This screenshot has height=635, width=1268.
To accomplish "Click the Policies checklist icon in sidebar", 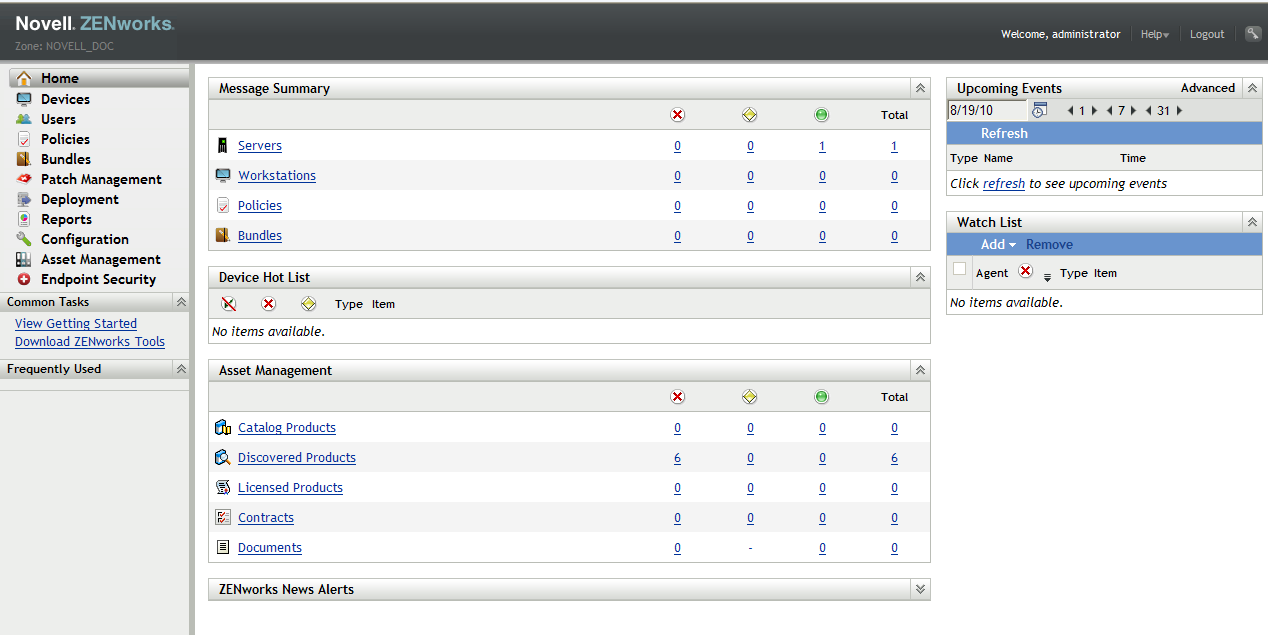I will click(x=24, y=139).
